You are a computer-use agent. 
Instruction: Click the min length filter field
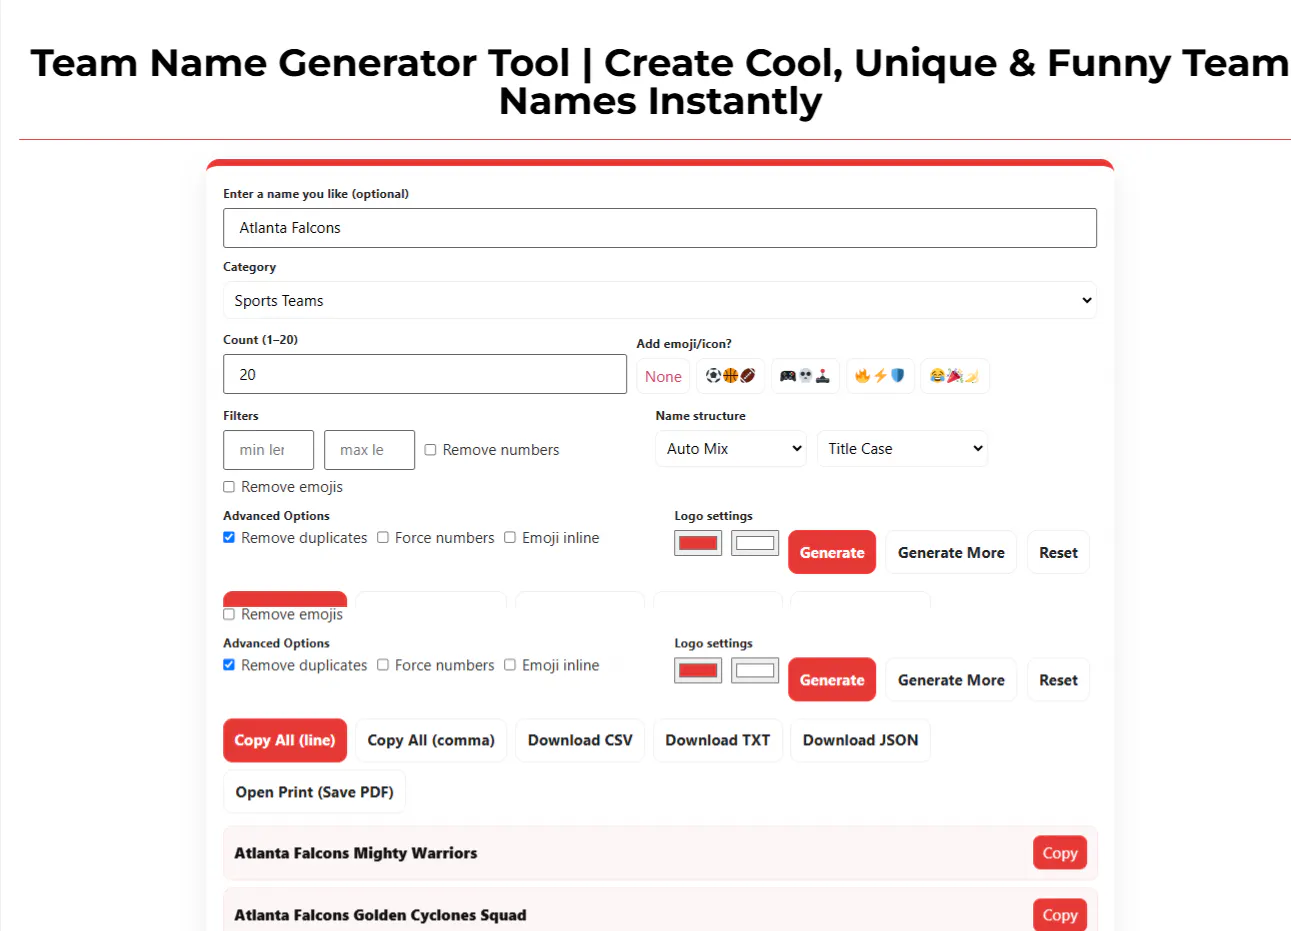pos(268,450)
